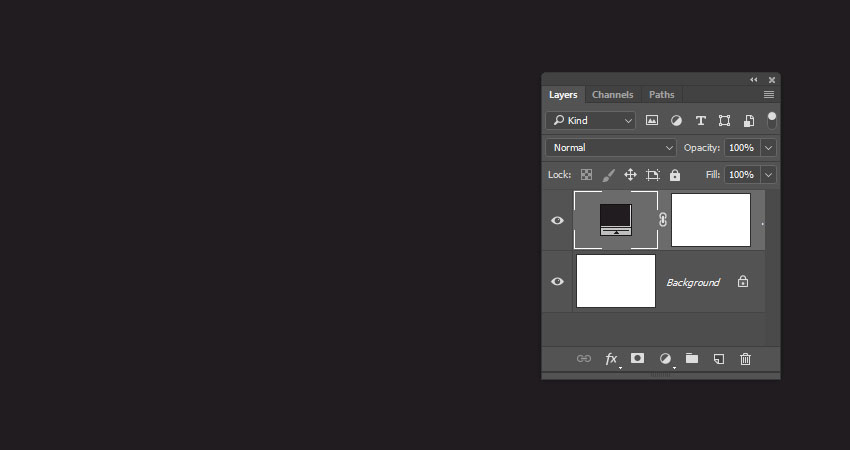This screenshot has width=850, height=450.
Task: Switch to the Channels tab
Action: 612,95
